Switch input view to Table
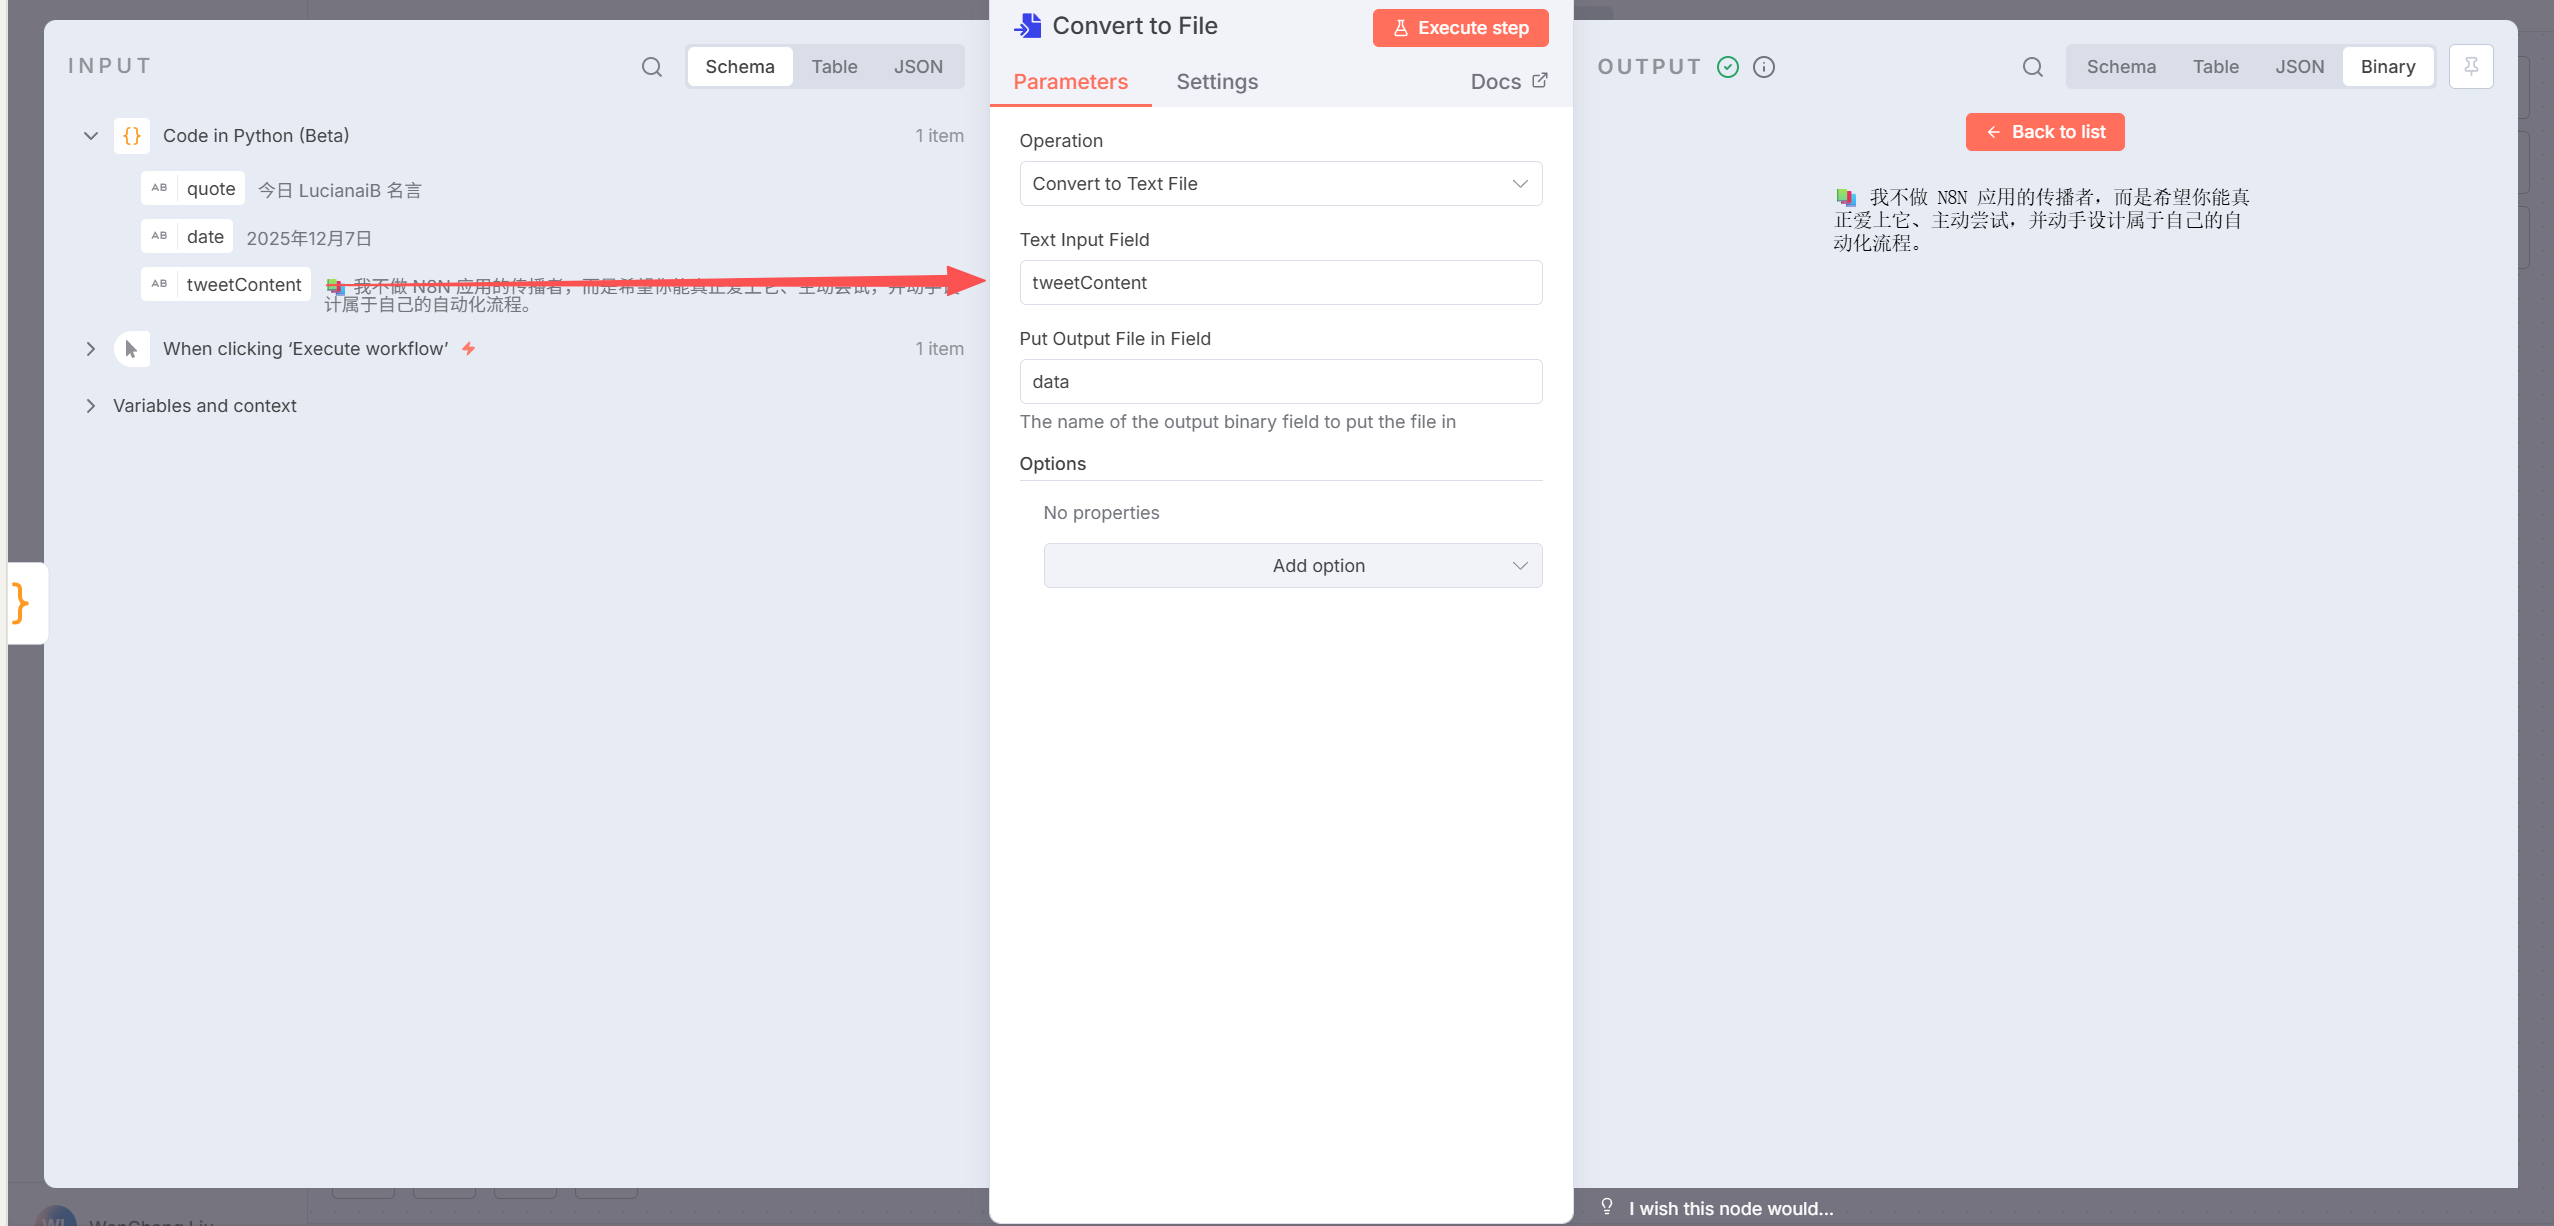 (834, 67)
